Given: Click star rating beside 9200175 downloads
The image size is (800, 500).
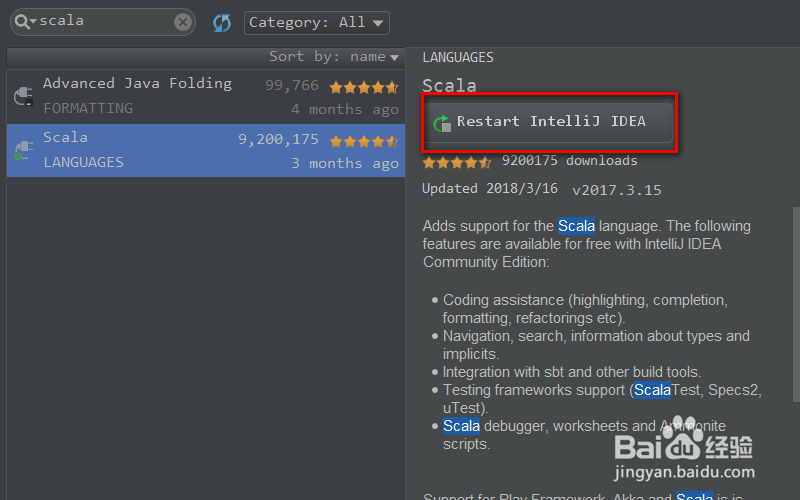Looking at the screenshot, I should pos(457,161).
